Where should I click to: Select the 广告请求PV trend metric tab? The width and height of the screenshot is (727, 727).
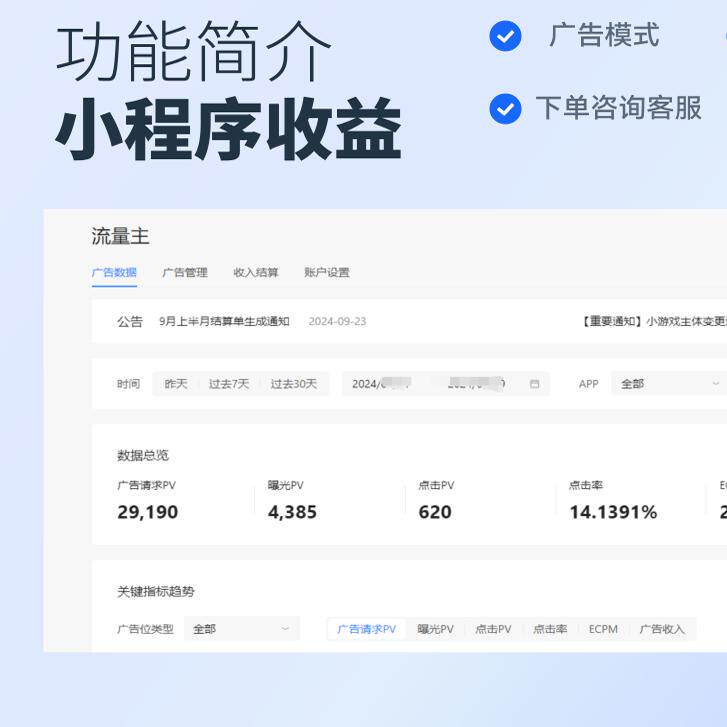[366, 629]
